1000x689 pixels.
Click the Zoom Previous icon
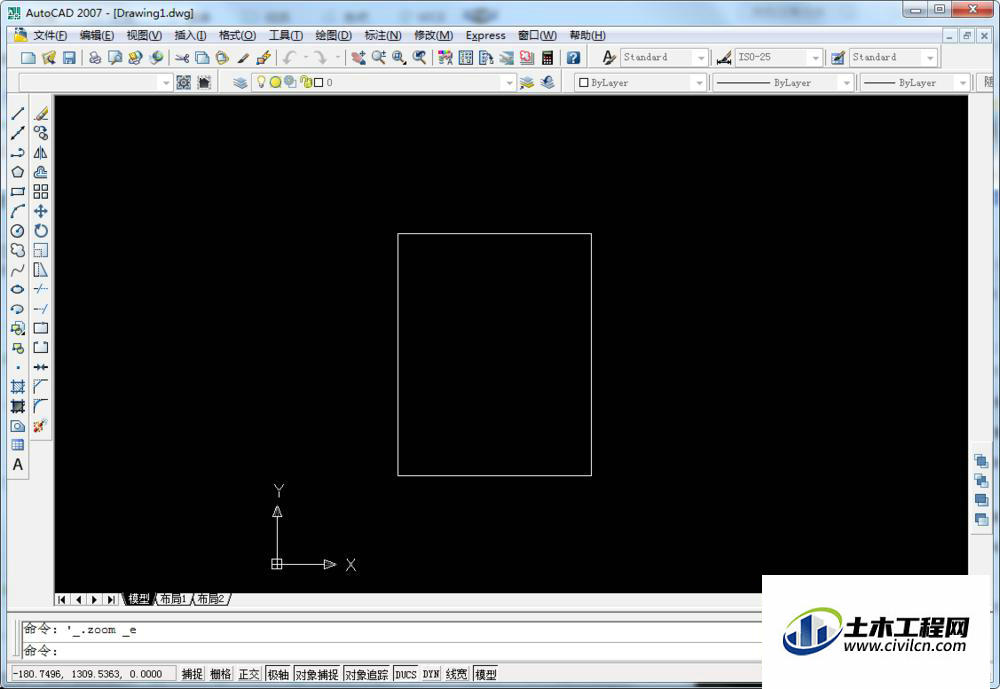pyautogui.click(x=419, y=58)
